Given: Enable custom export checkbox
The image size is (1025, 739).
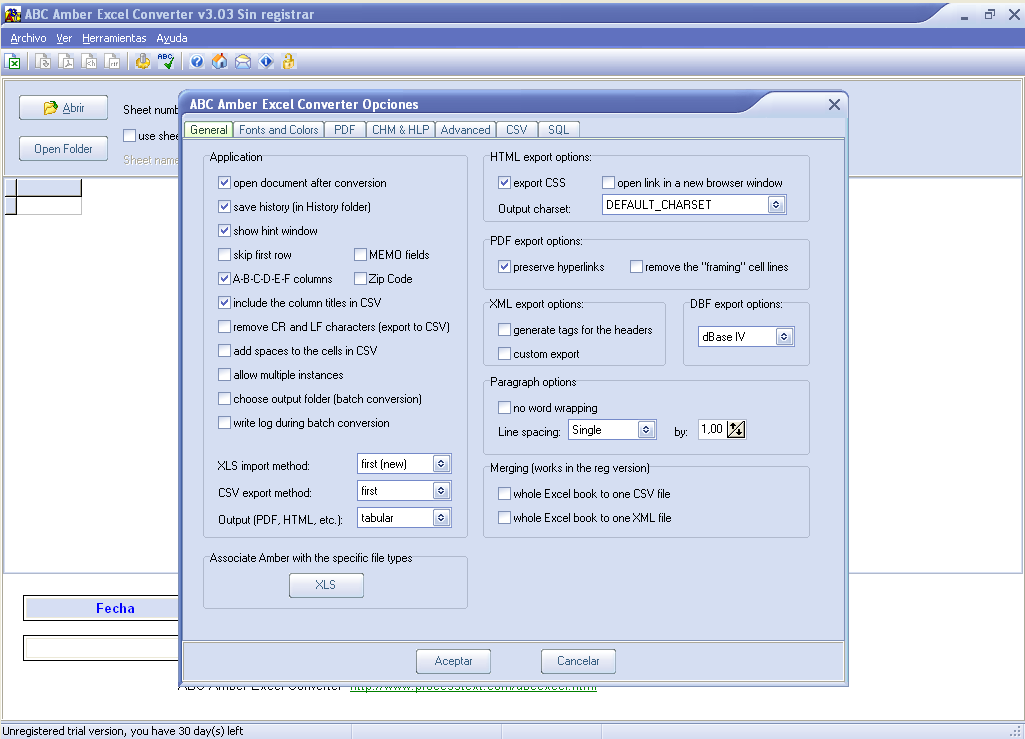Looking at the screenshot, I should click(x=504, y=354).
